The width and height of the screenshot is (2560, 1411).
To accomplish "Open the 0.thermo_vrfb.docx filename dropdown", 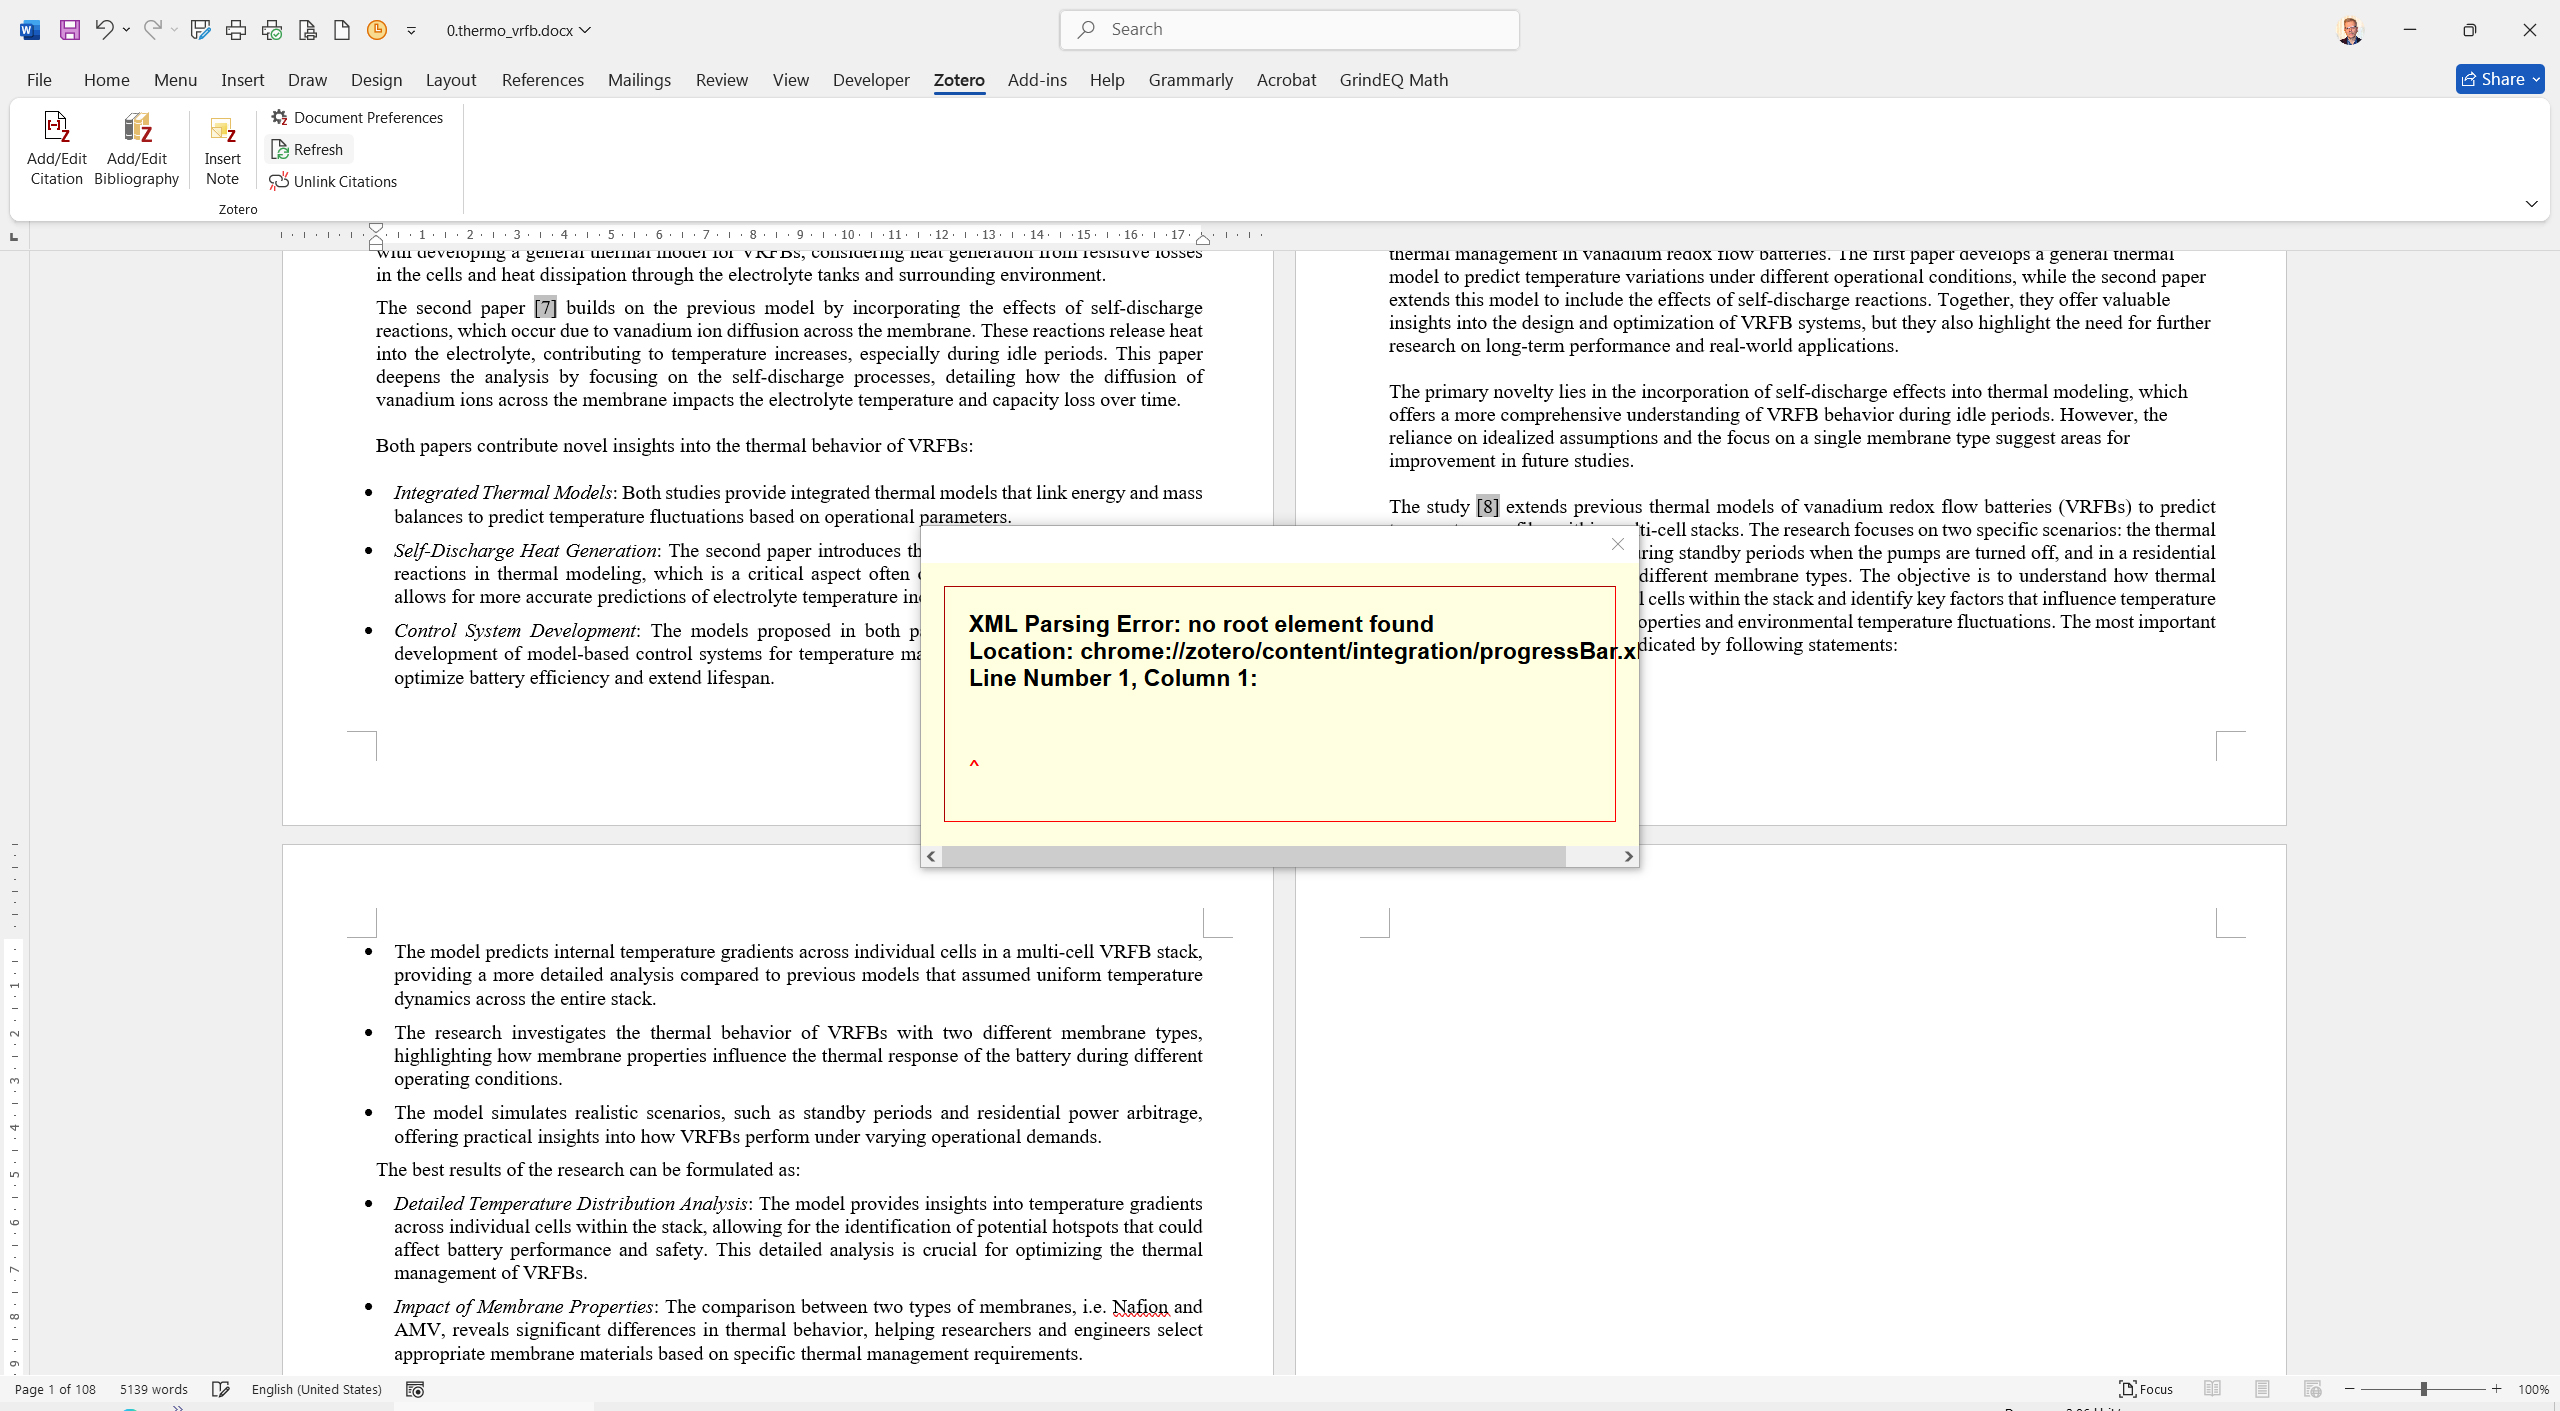I will [585, 30].
